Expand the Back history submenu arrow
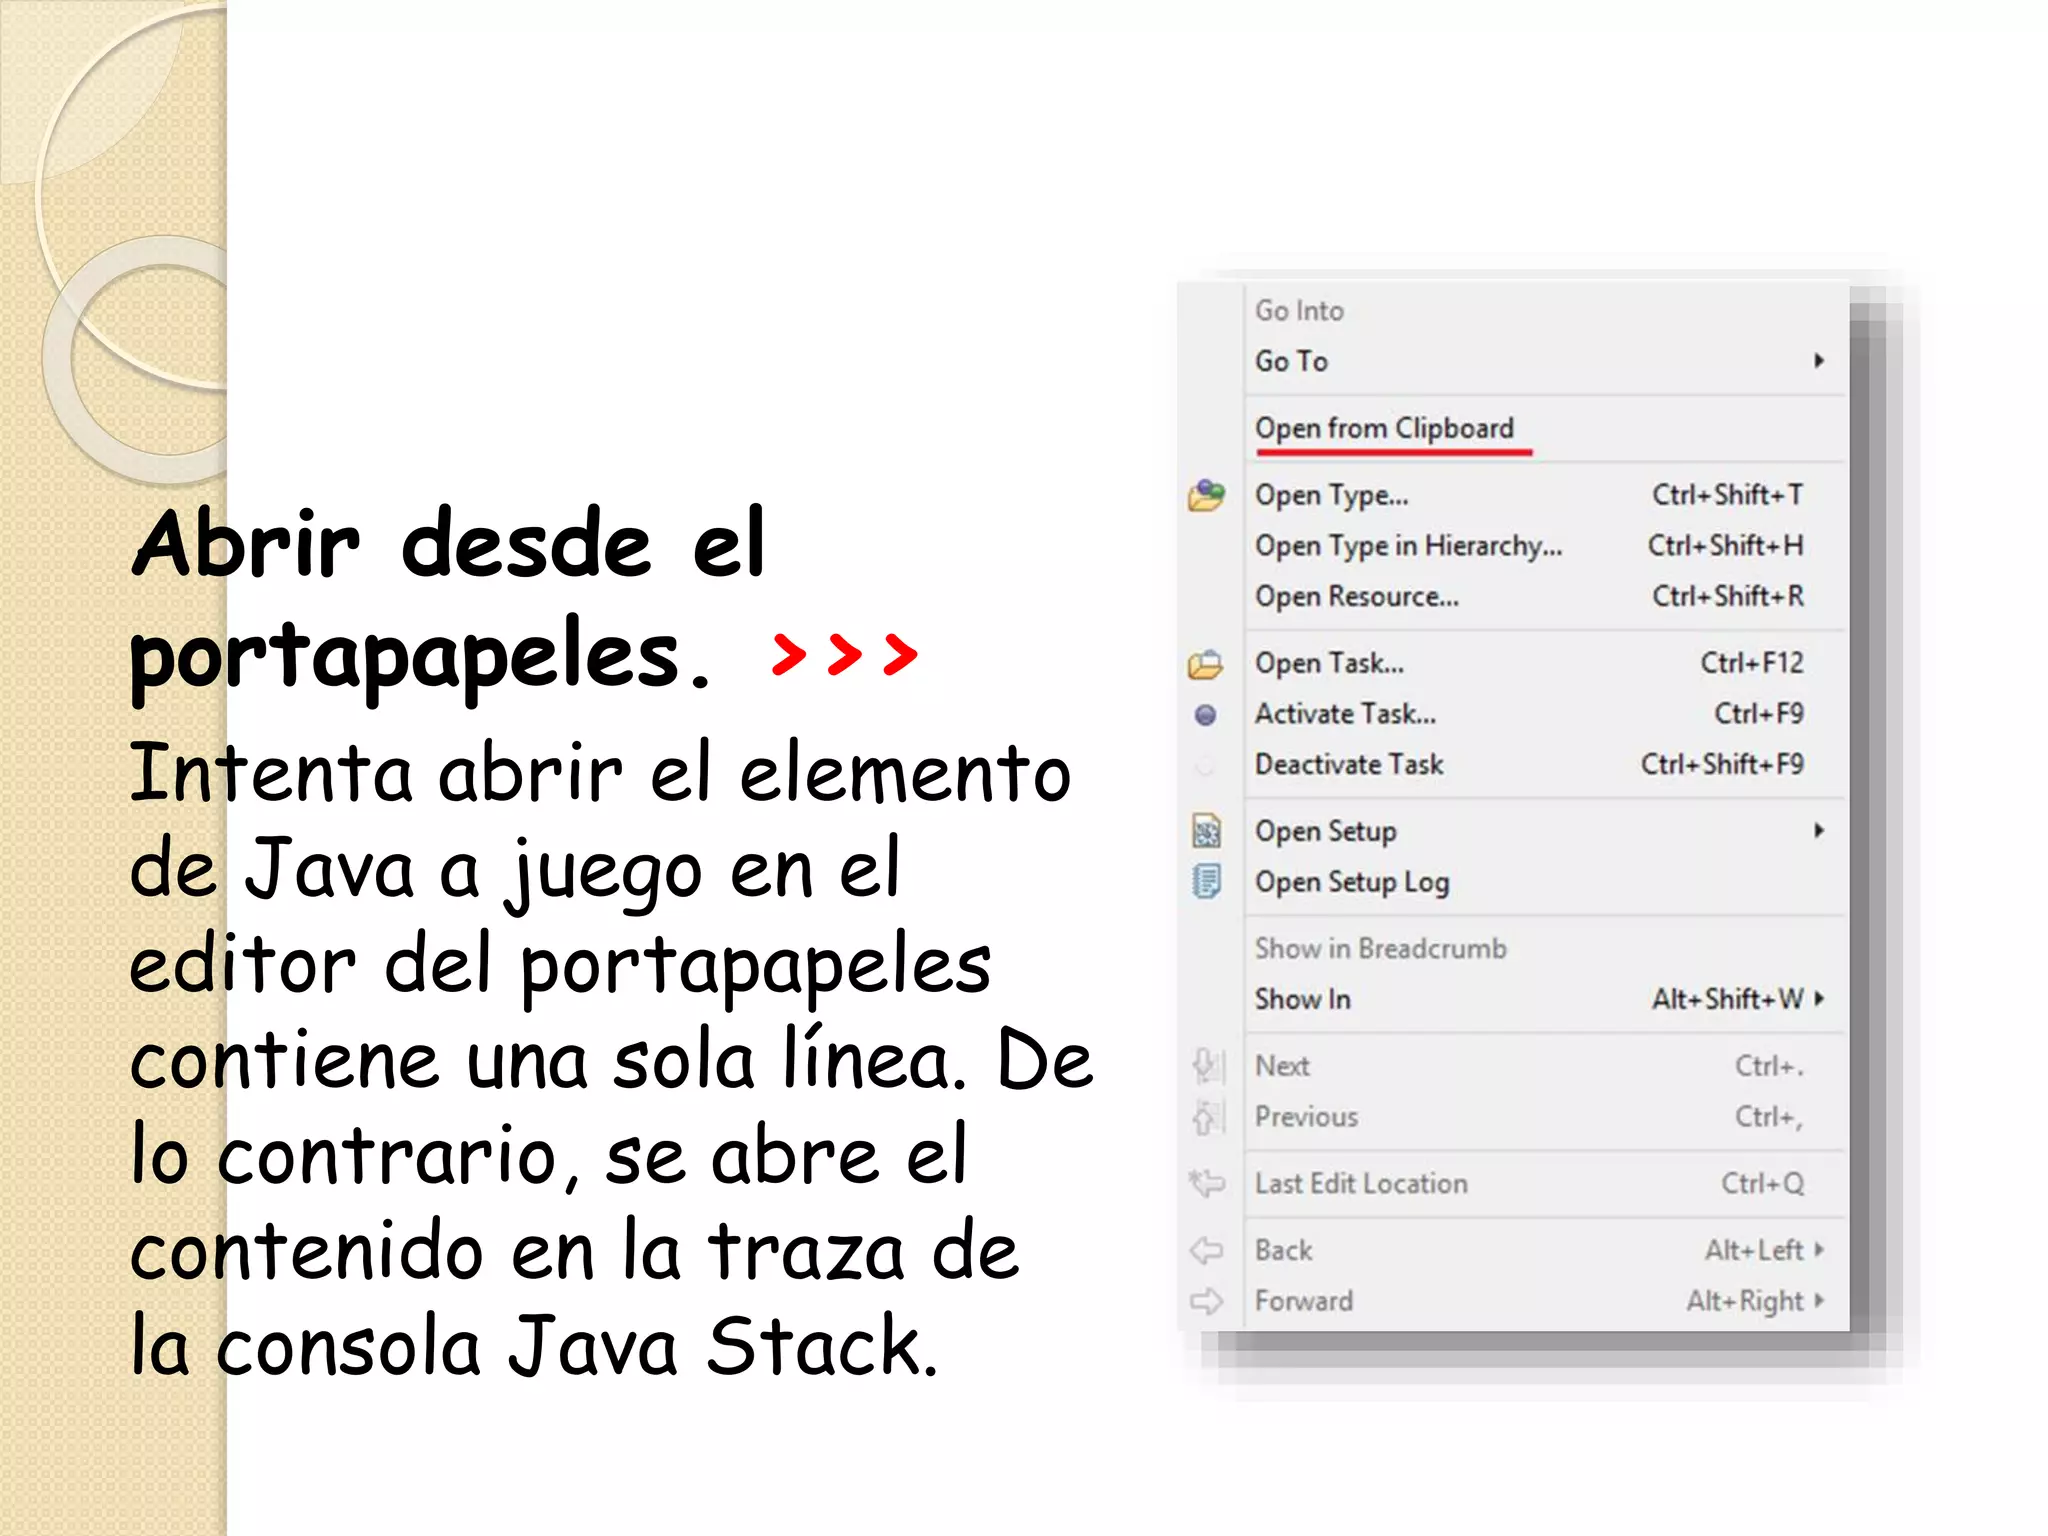2048x1536 pixels. [1819, 1250]
